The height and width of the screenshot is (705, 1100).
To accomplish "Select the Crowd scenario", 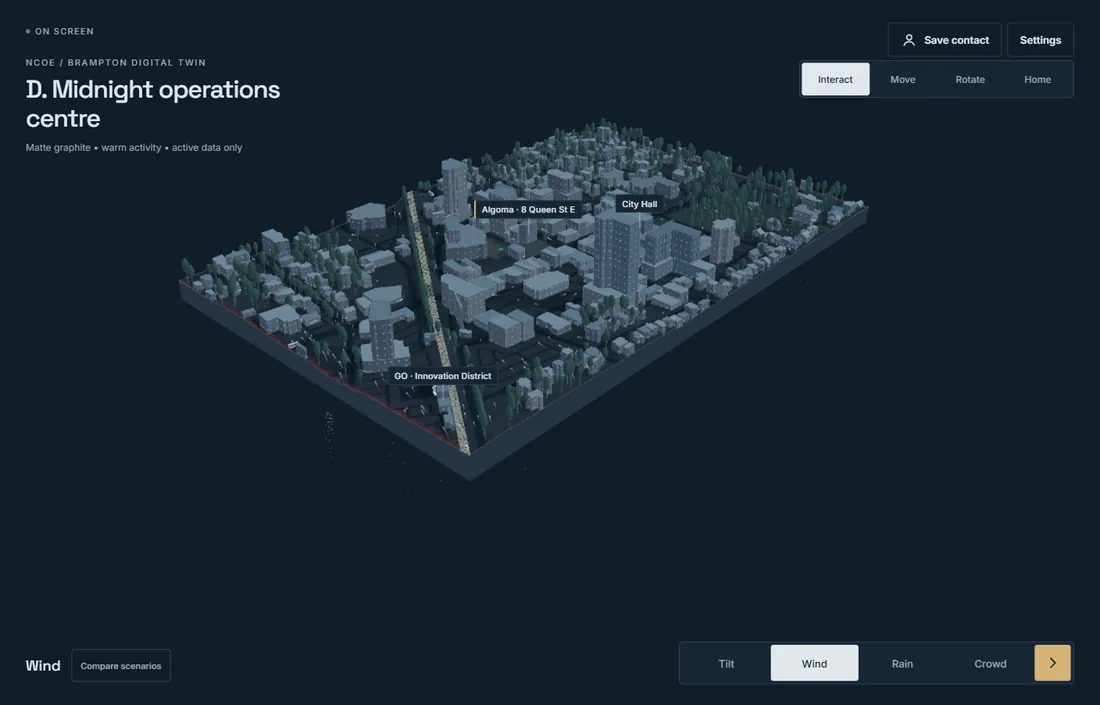I will click(990, 664).
